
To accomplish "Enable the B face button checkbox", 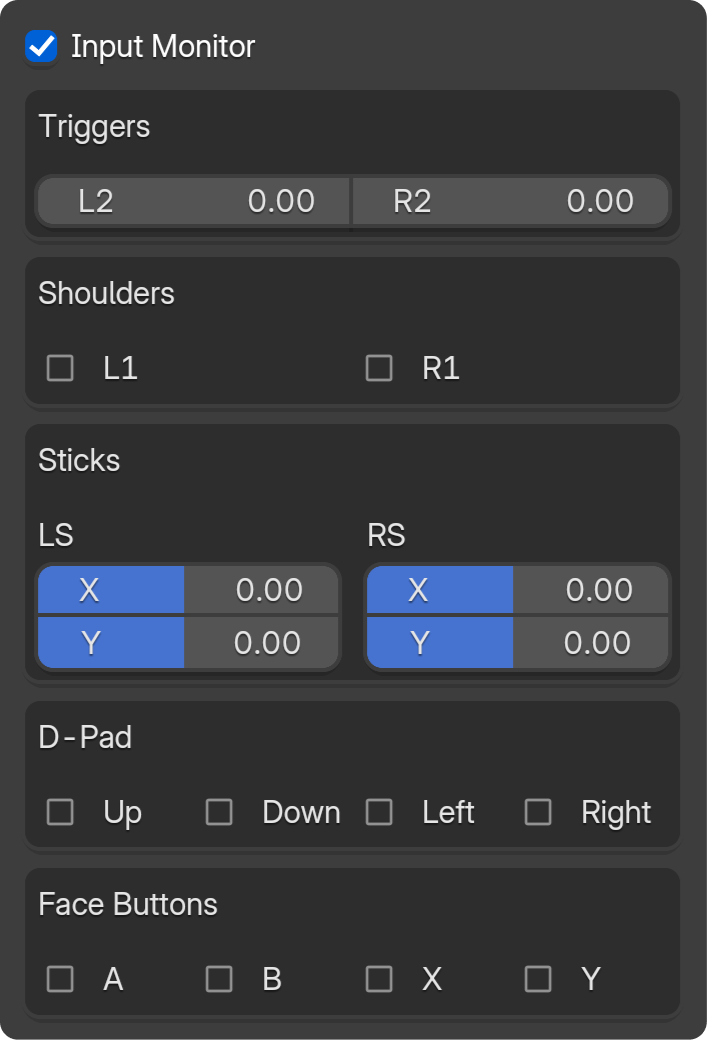I will click(219, 979).
